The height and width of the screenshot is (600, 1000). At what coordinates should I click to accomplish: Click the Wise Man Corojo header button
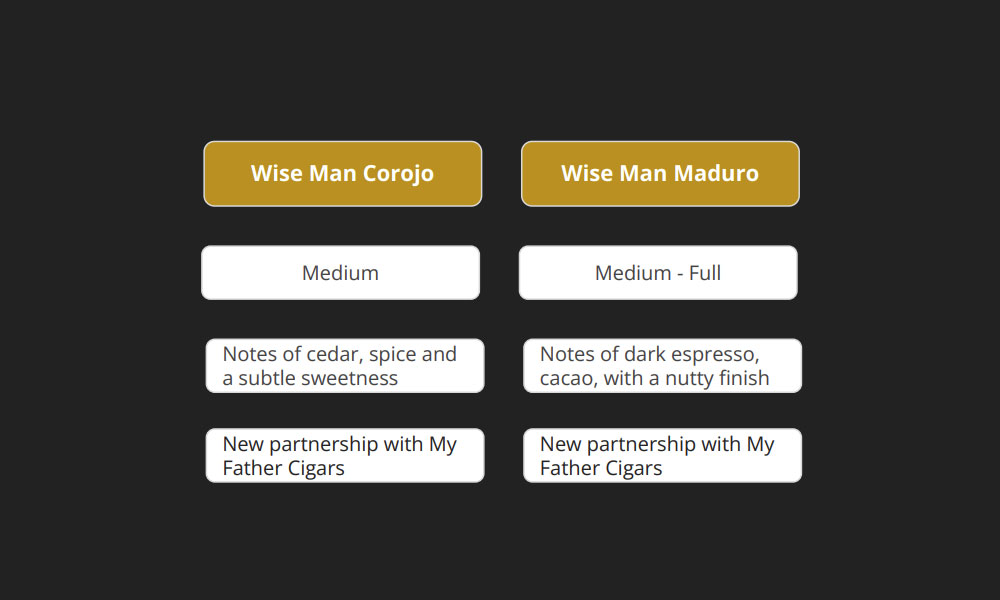pos(342,173)
